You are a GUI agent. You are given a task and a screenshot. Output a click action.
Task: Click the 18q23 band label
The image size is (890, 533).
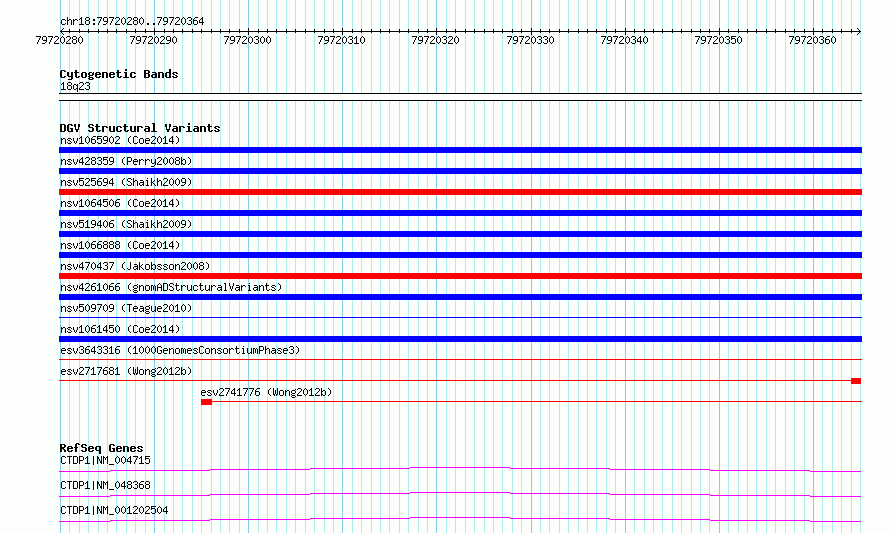(75, 86)
